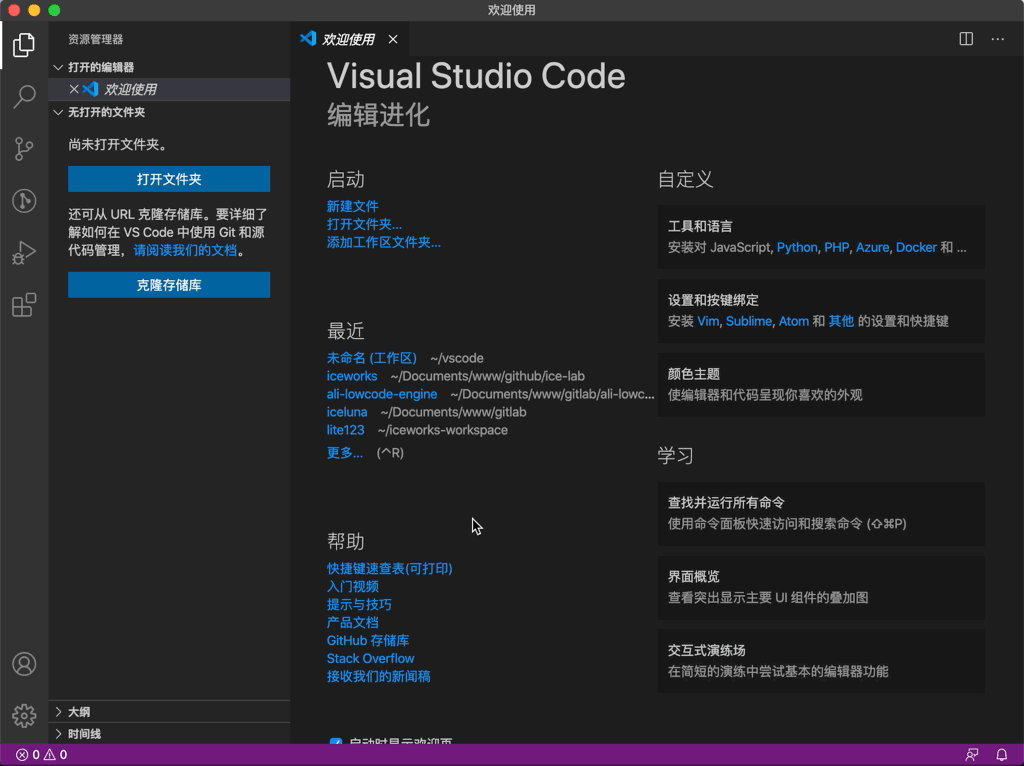Click the feedback smiley in status bar
This screenshot has width=1024, height=766.
tap(971, 754)
